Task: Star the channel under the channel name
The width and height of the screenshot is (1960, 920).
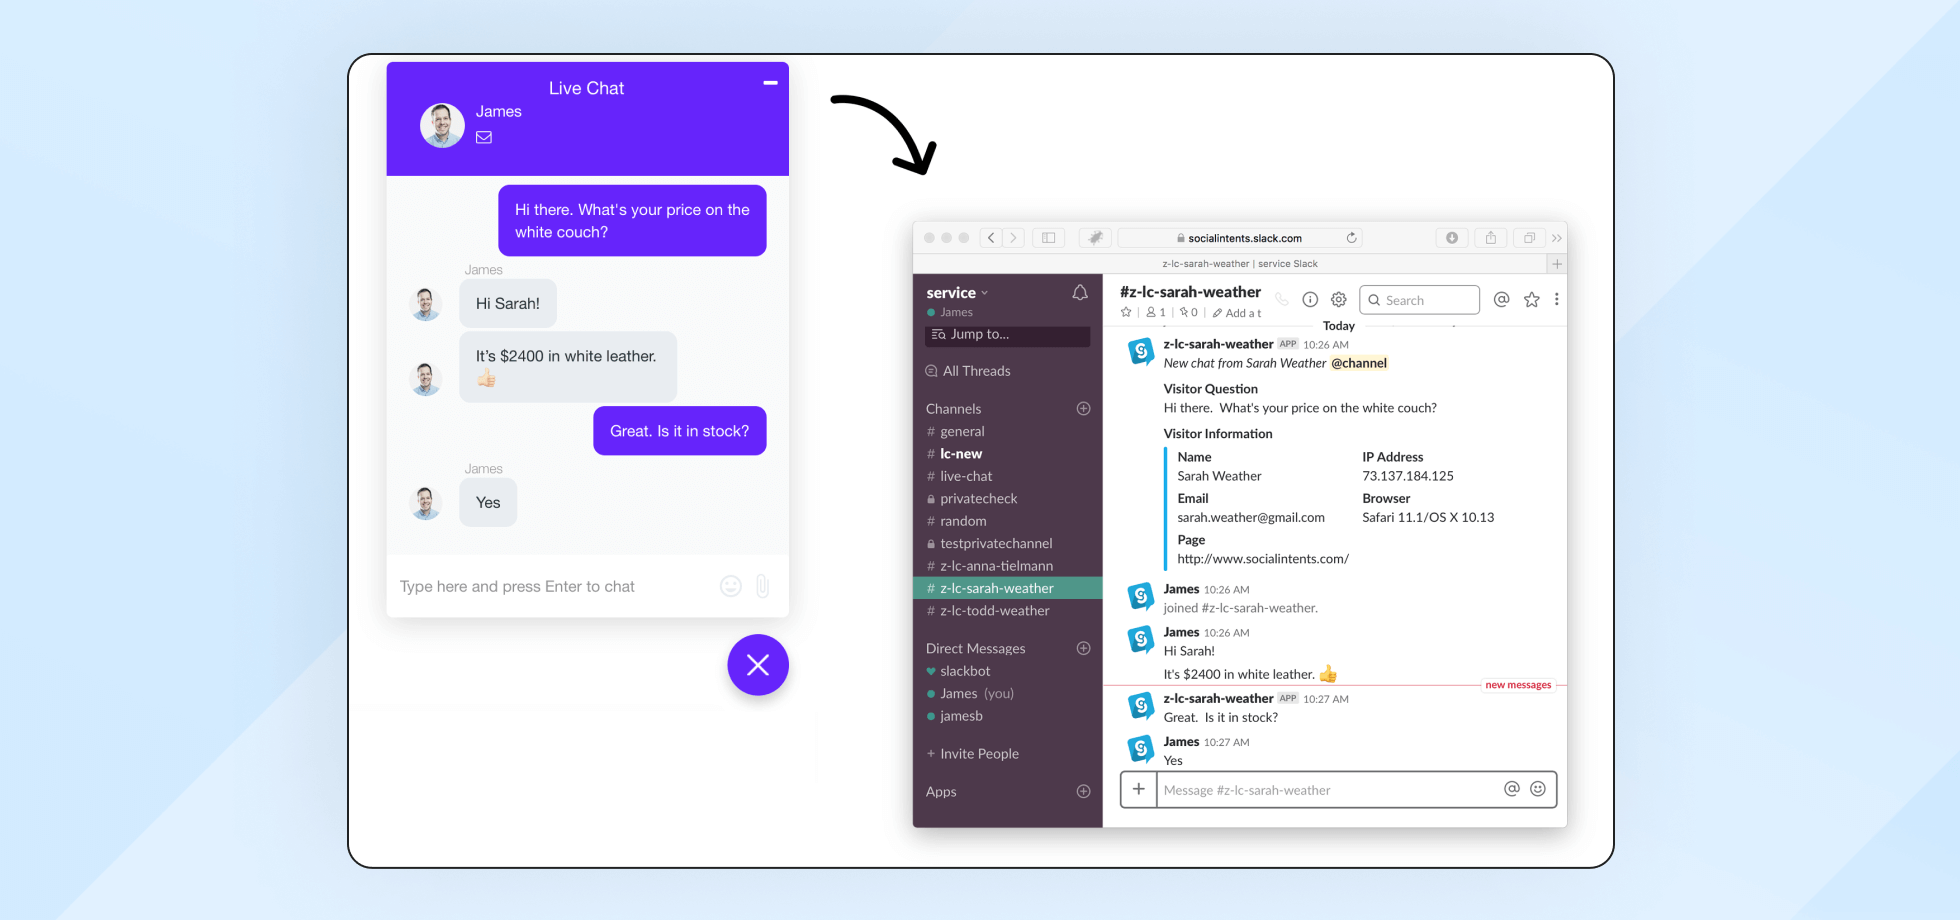Action: [x=1126, y=312]
